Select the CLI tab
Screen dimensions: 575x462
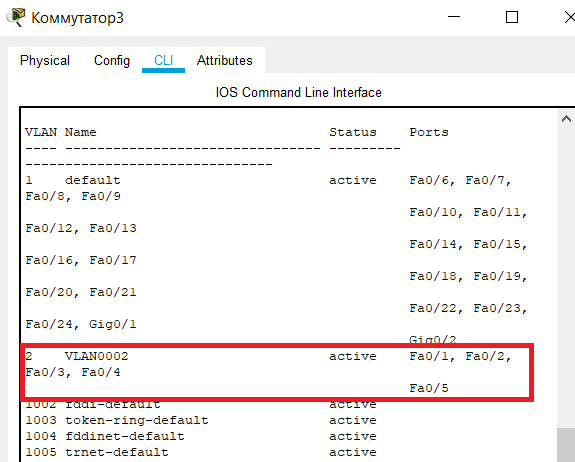[x=163, y=60]
